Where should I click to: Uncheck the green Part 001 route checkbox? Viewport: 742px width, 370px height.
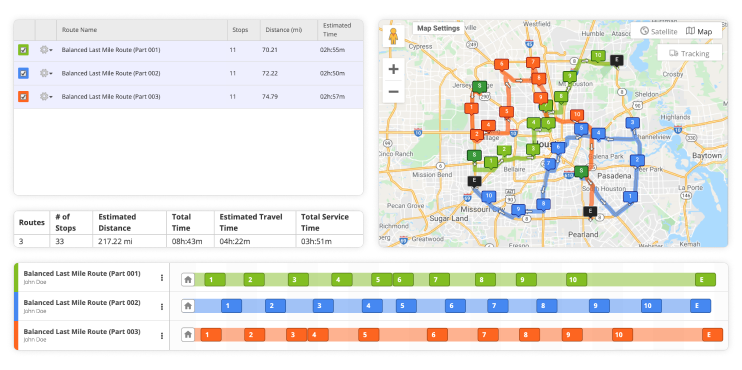pyautogui.click(x=24, y=50)
